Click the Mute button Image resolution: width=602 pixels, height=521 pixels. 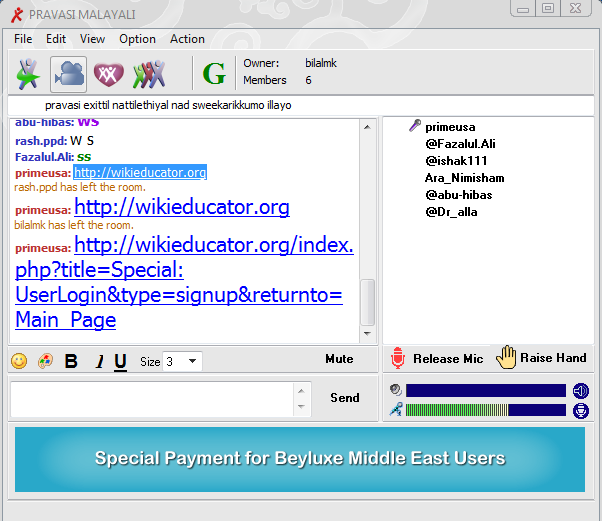(x=339, y=359)
